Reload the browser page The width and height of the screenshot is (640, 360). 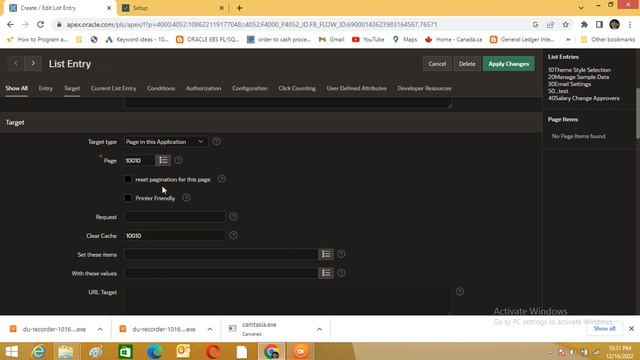40,24
